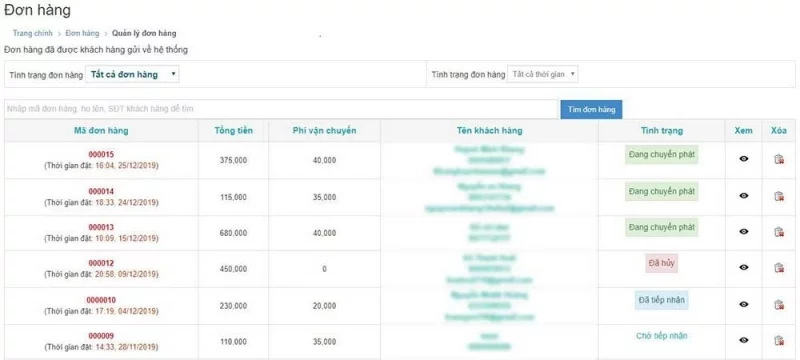This screenshot has width=800, height=360.
Task: View order 000013 eye icon
Action: pyautogui.click(x=743, y=232)
